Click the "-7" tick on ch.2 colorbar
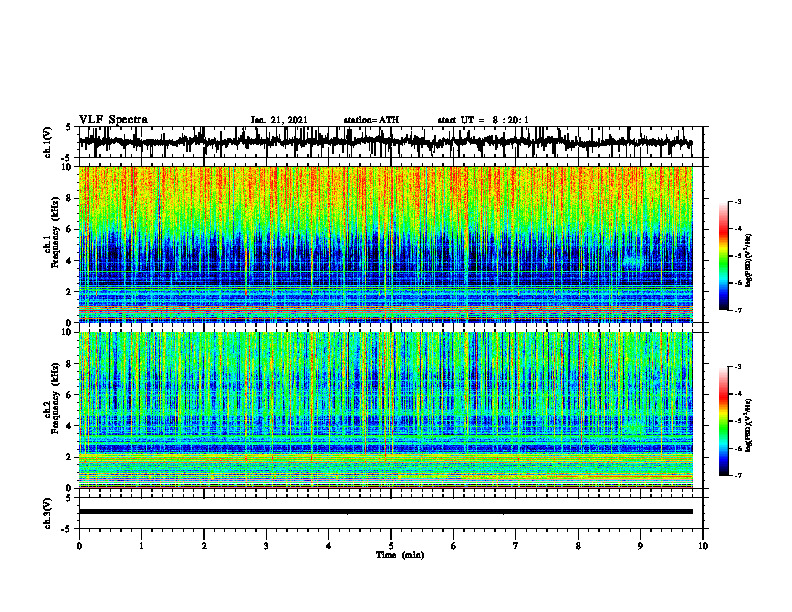Screen dimensions: 792x612 tap(737, 475)
